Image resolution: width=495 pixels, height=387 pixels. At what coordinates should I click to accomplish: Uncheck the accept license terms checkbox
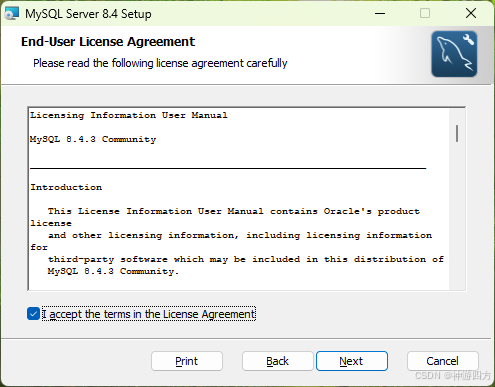33,314
